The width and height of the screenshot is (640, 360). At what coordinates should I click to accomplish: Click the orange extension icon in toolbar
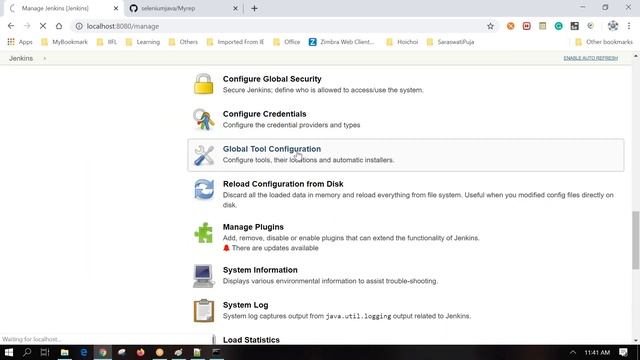pyautogui.click(x=510, y=26)
